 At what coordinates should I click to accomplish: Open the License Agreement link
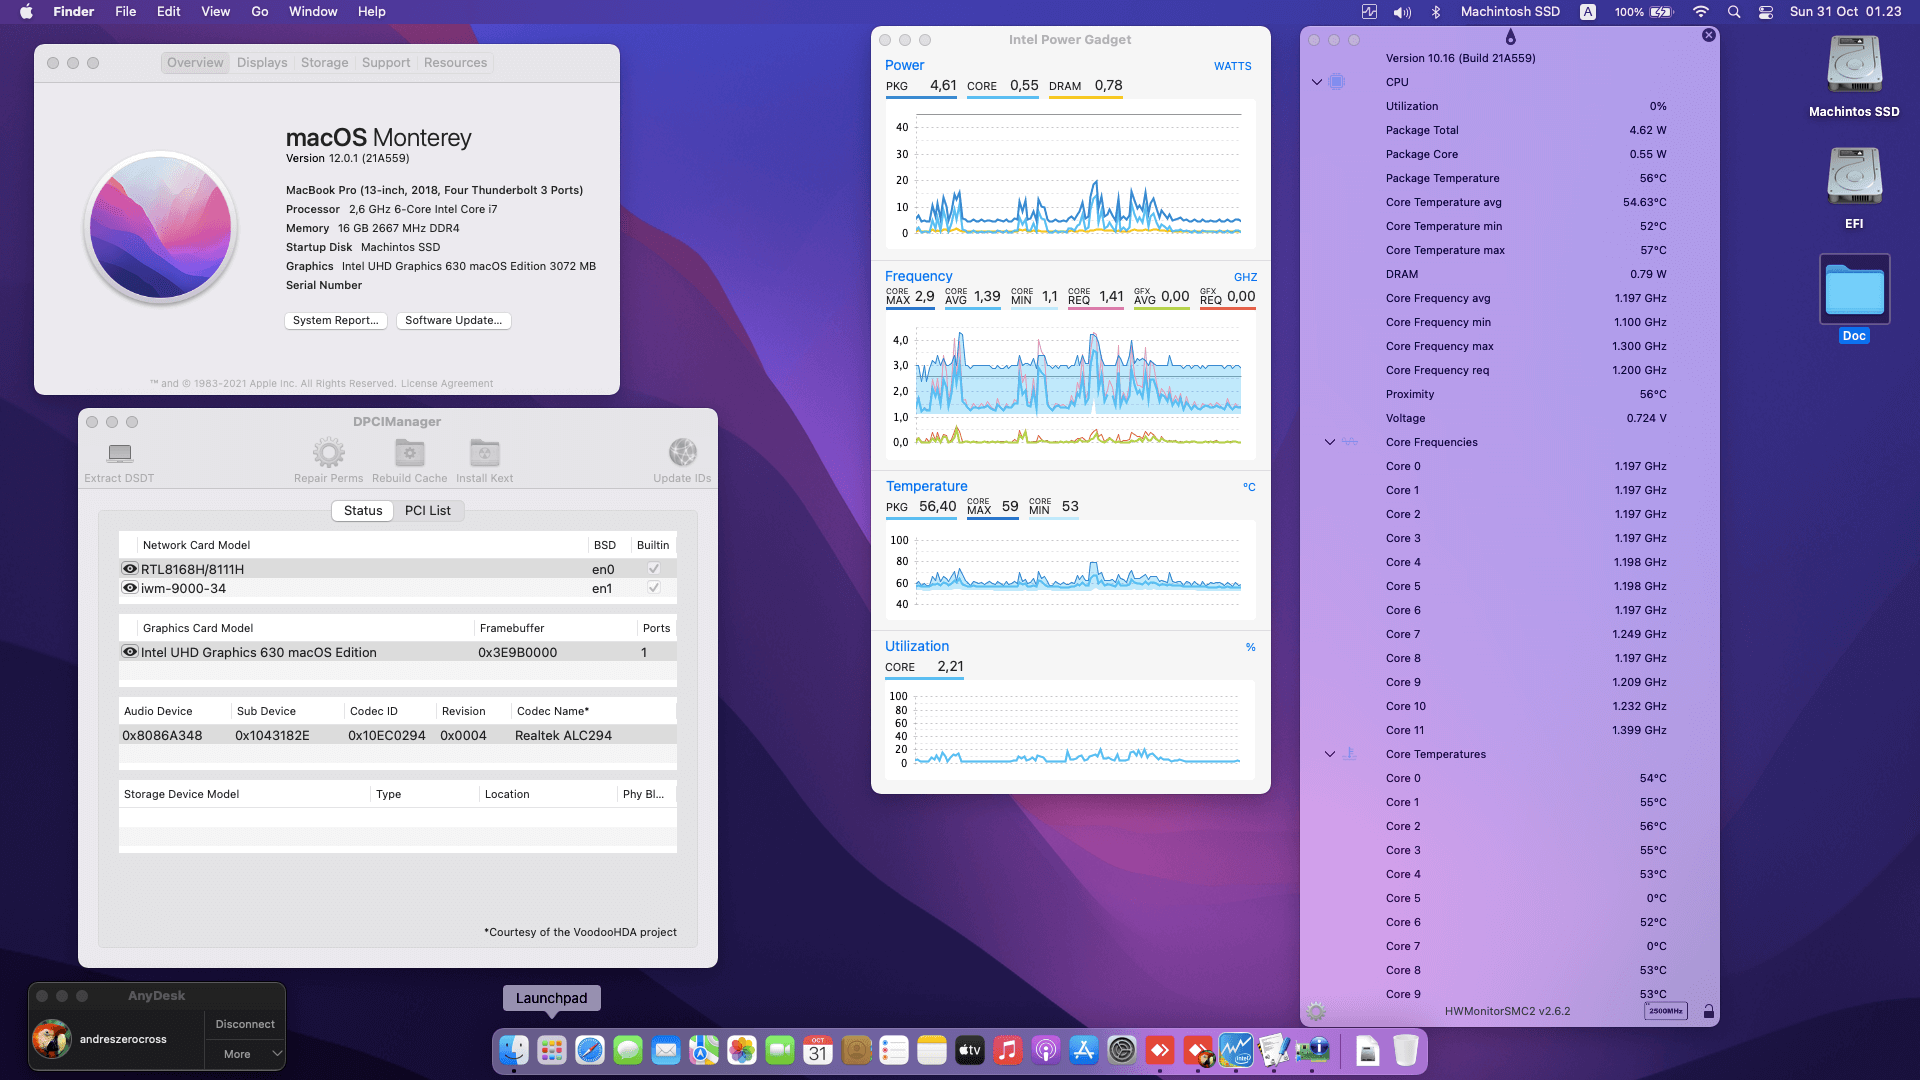click(447, 384)
